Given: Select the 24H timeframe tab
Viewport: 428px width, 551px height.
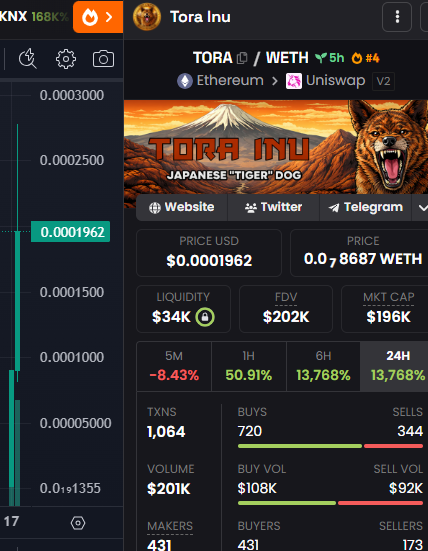Looking at the screenshot, I should tap(394, 366).
